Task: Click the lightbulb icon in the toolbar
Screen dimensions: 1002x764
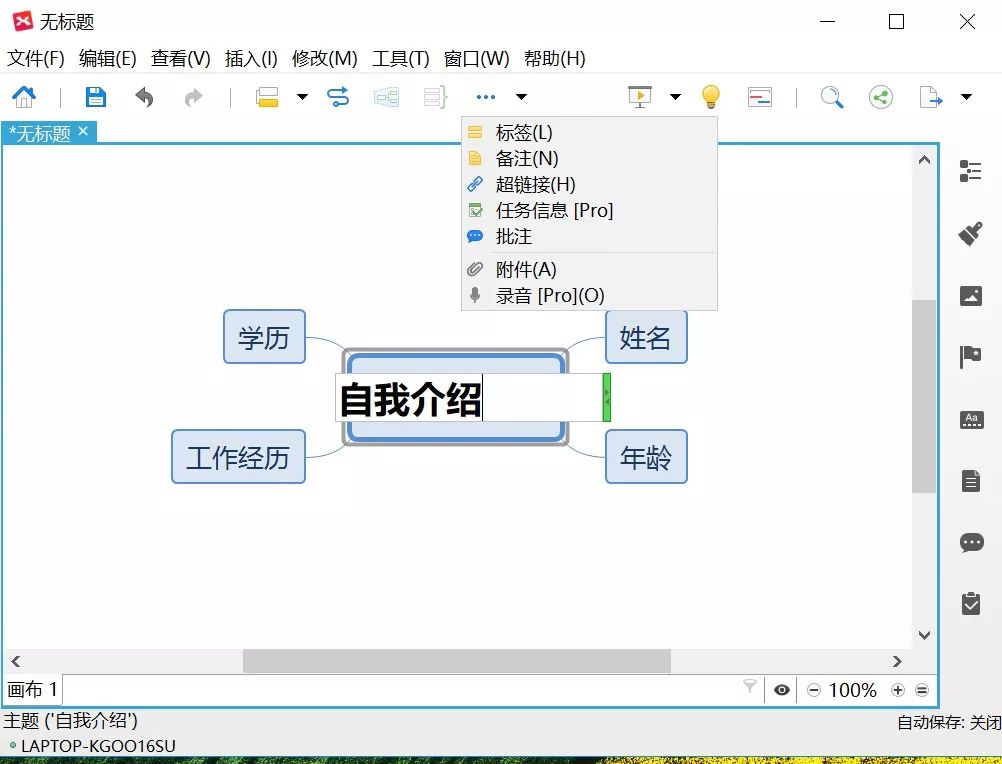Action: (710, 96)
